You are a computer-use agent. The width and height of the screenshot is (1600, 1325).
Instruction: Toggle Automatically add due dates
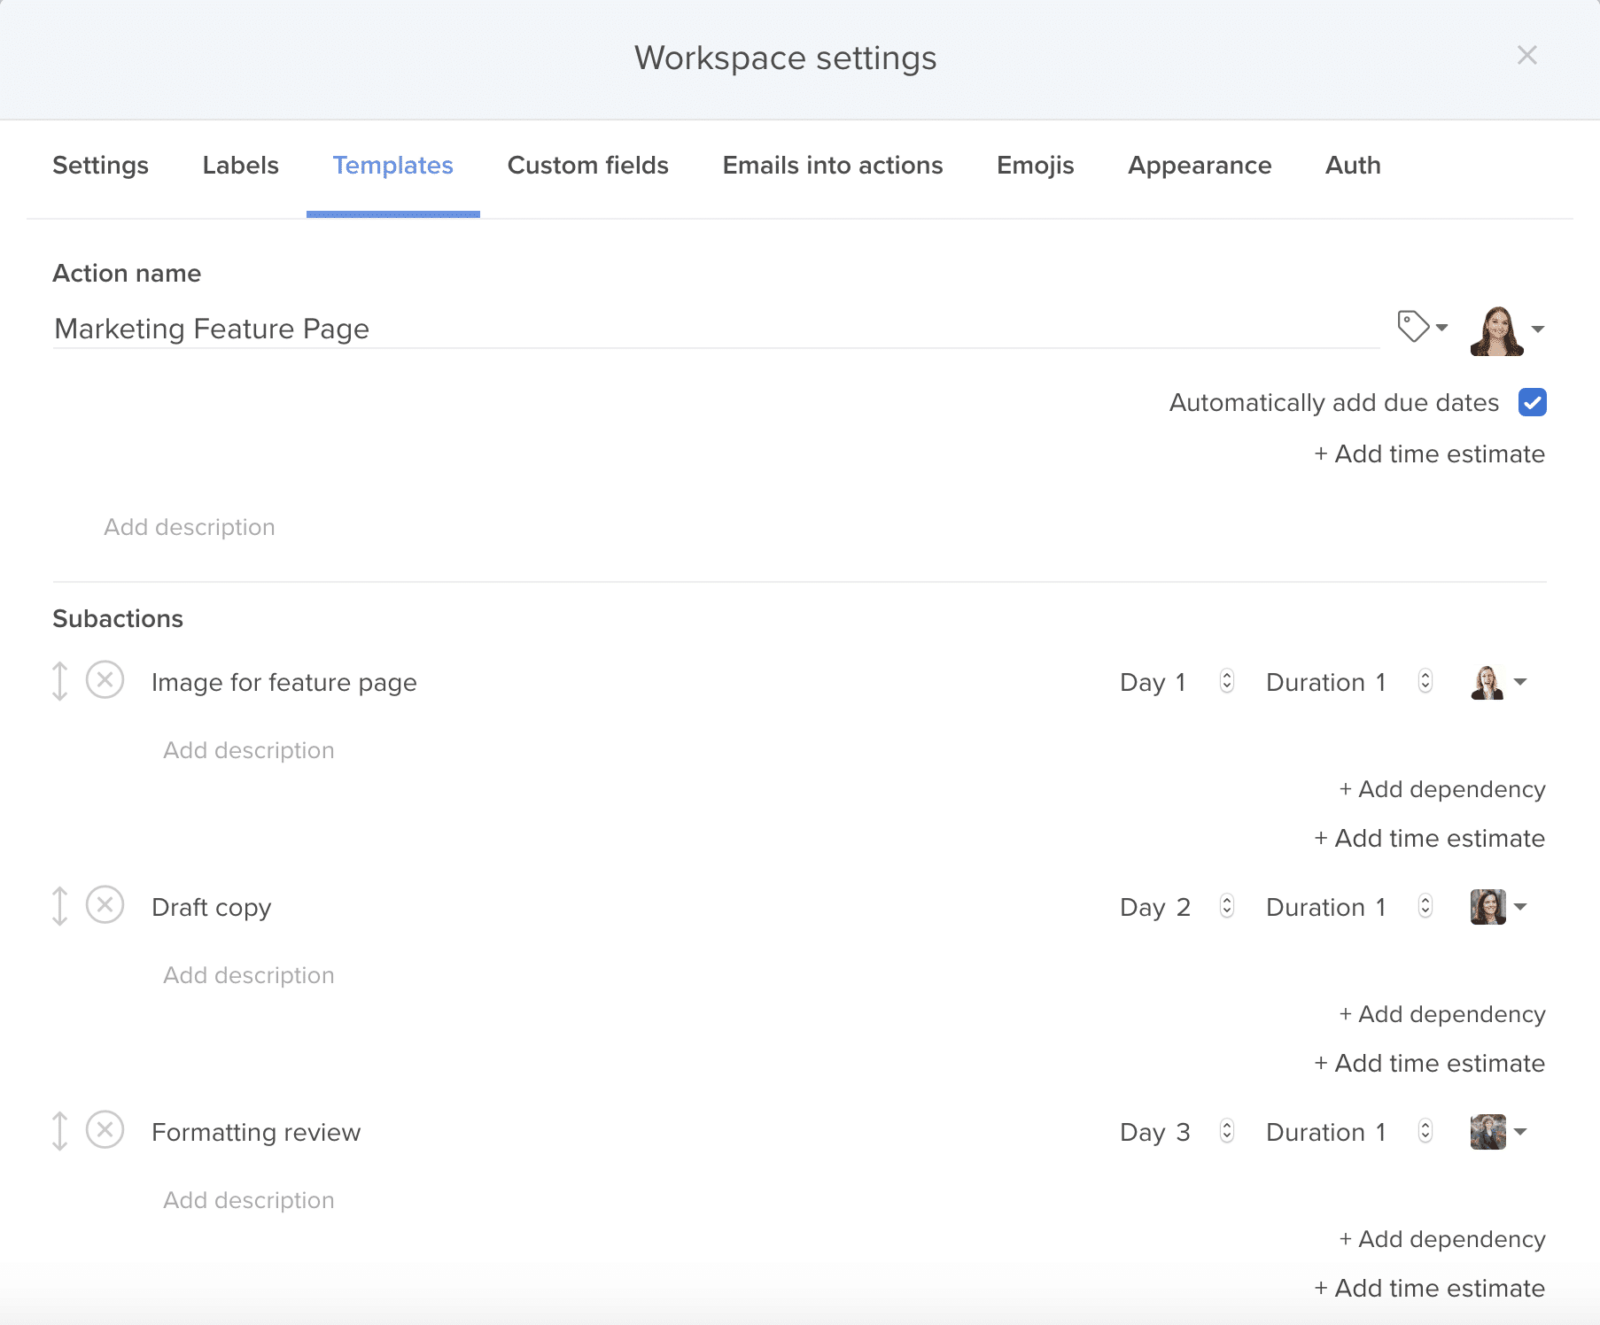coord(1531,402)
